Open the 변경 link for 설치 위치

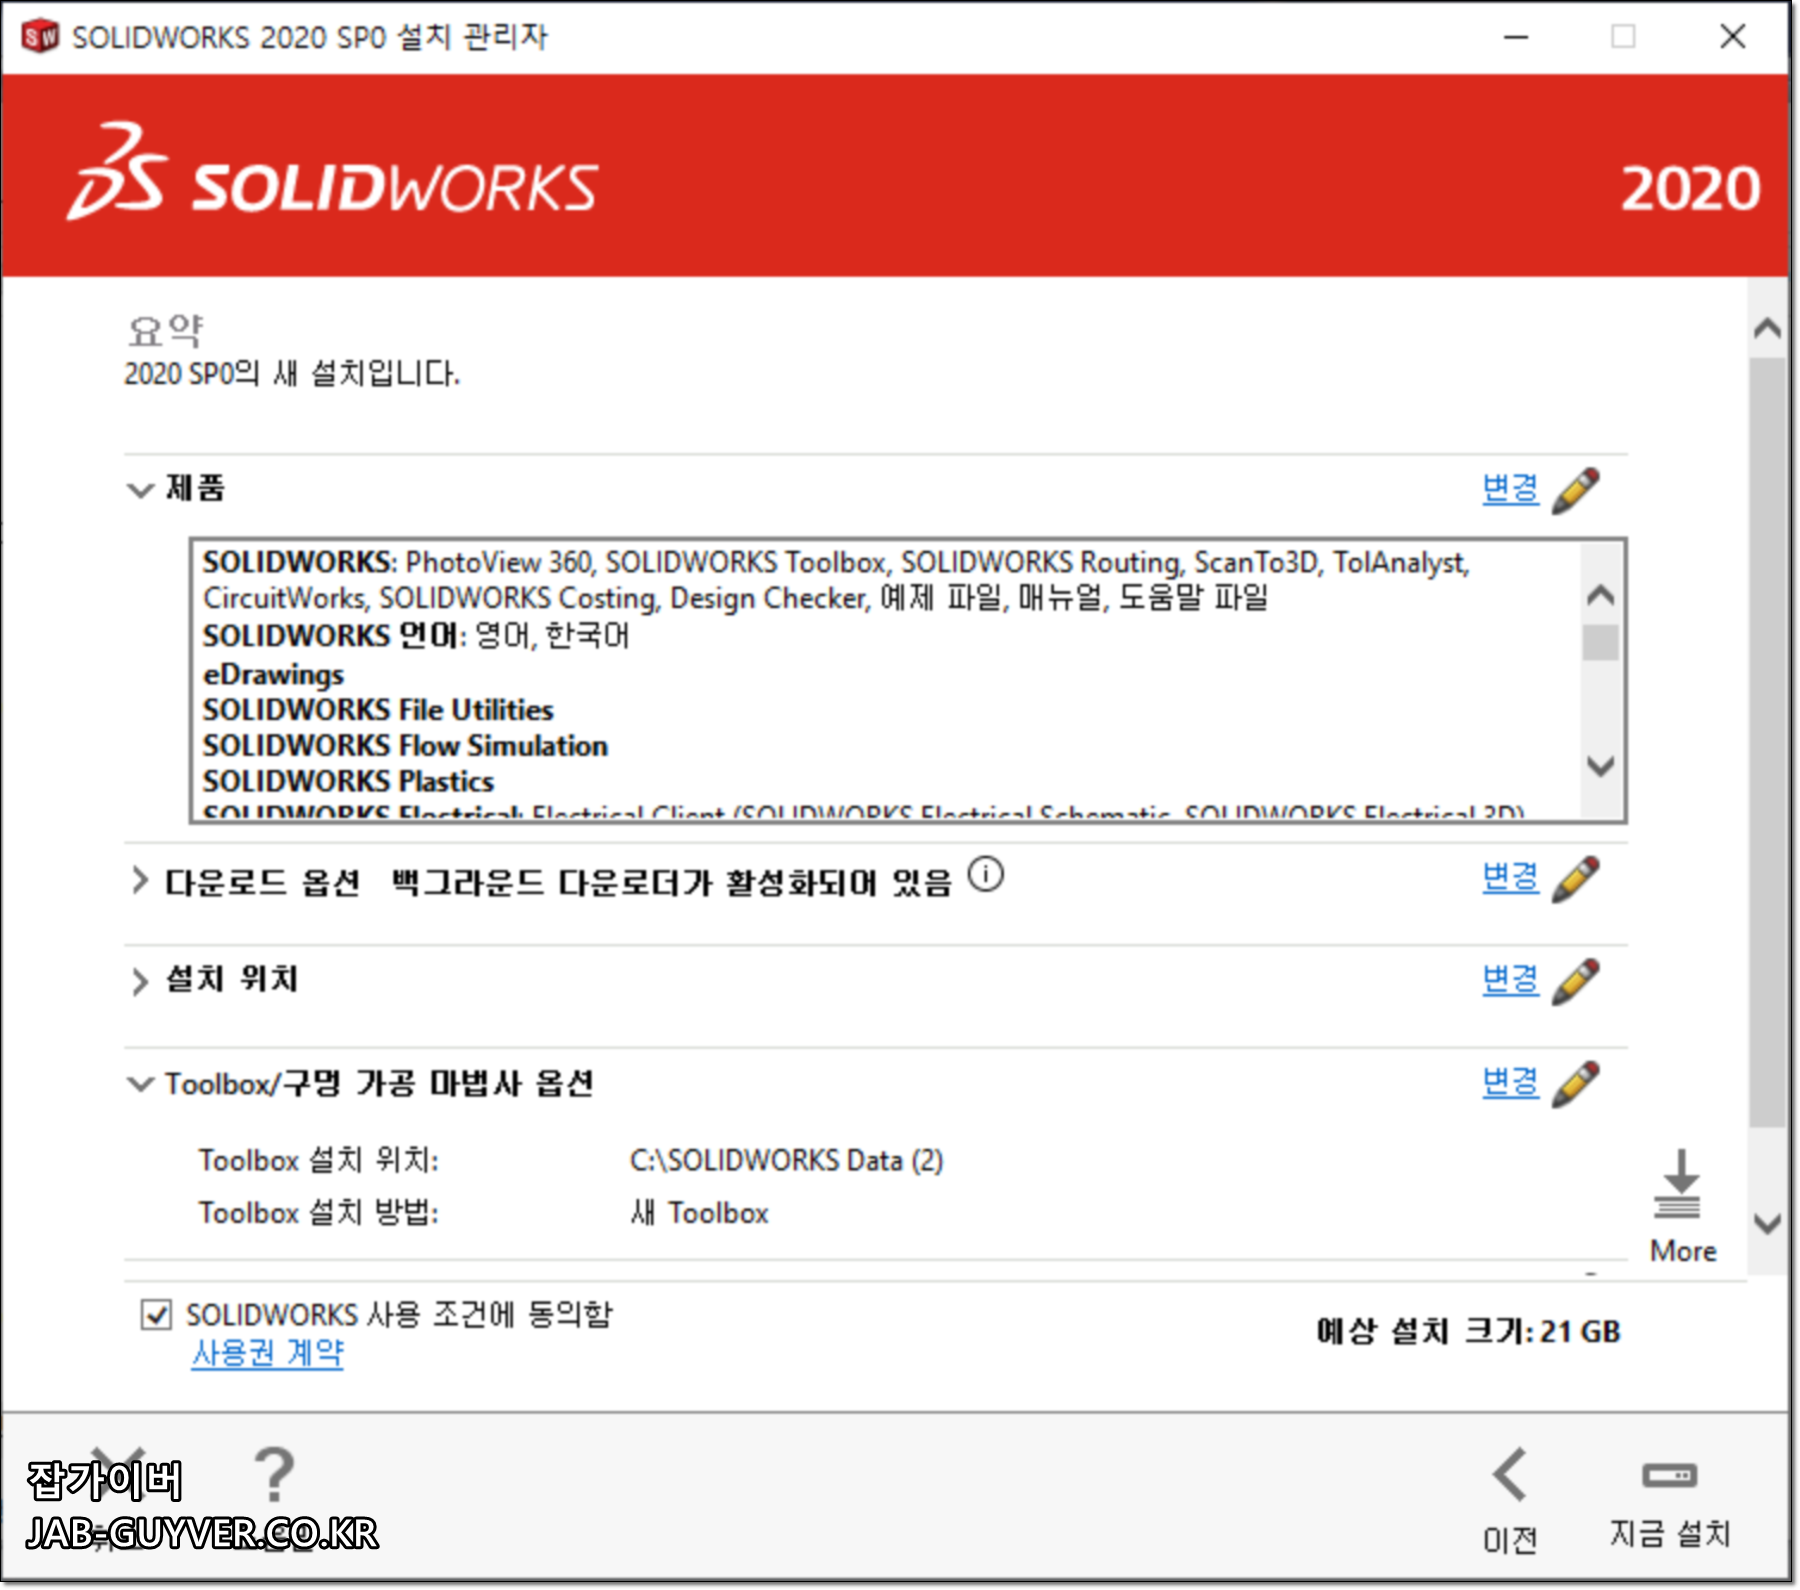(1510, 979)
